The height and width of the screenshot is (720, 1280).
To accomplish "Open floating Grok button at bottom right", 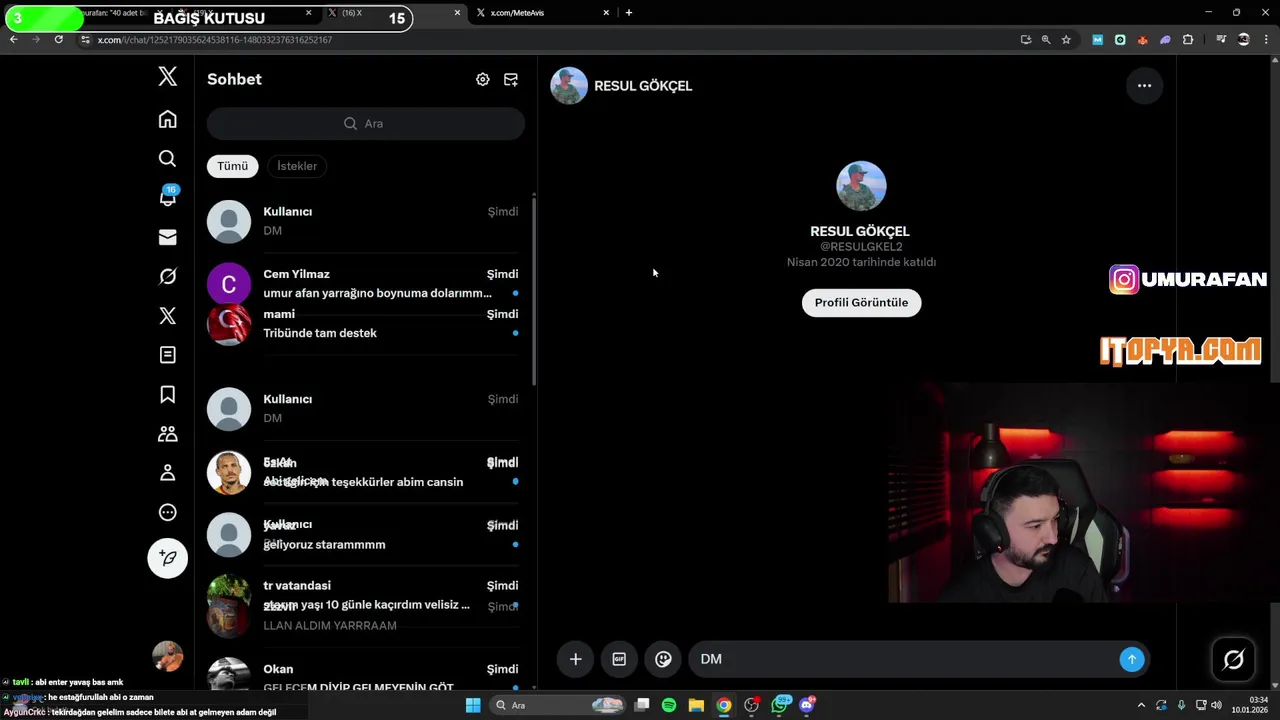I will click(x=1234, y=659).
